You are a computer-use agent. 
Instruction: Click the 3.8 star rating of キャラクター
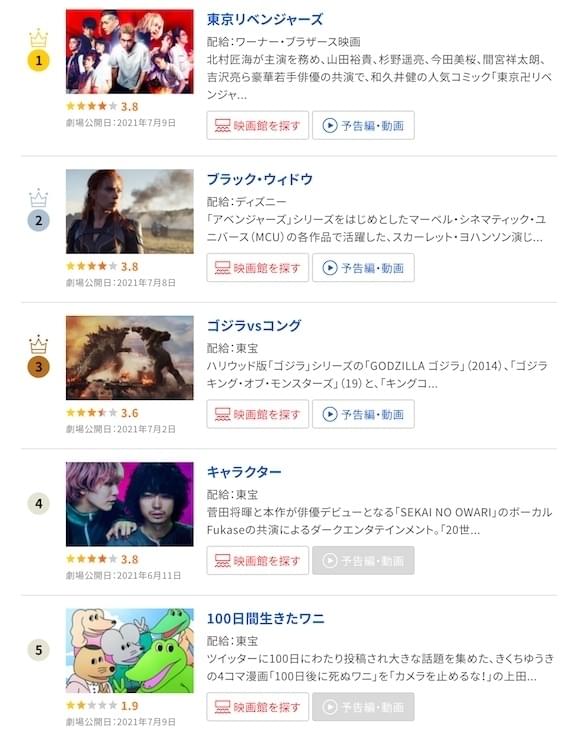pos(102,559)
